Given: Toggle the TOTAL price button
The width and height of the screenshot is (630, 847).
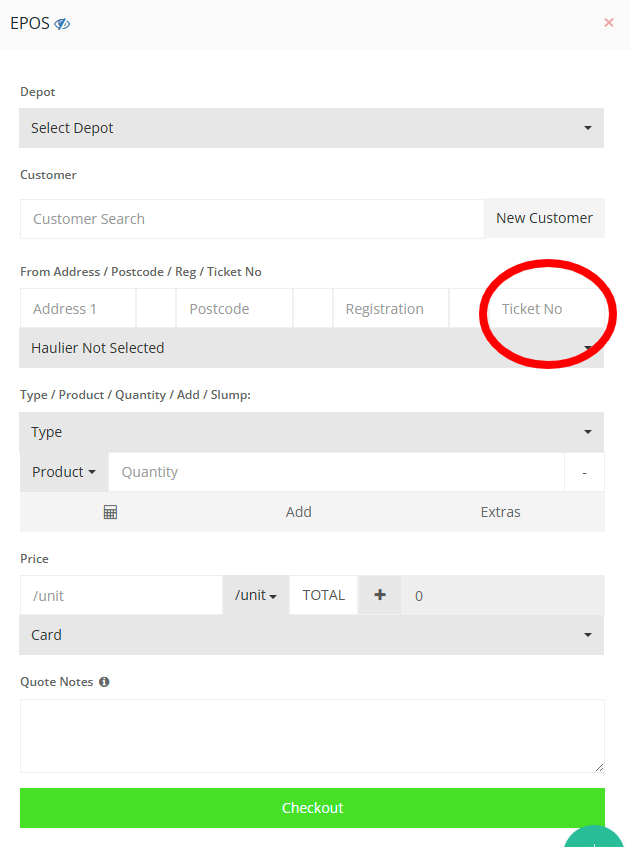Looking at the screenshot, I should (323, 595).
